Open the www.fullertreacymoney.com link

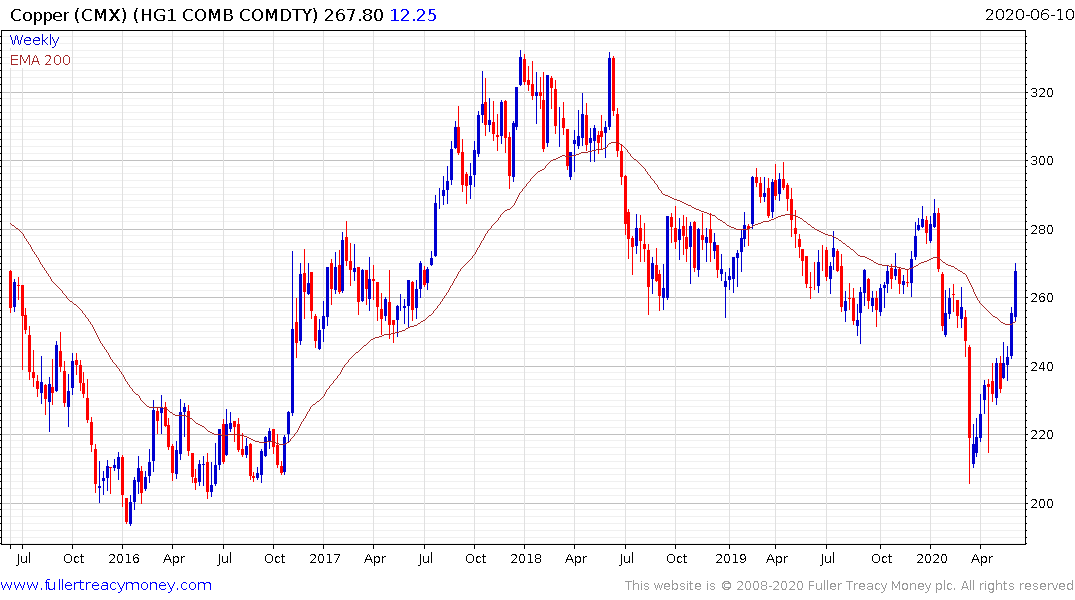(x=106, y=585)
